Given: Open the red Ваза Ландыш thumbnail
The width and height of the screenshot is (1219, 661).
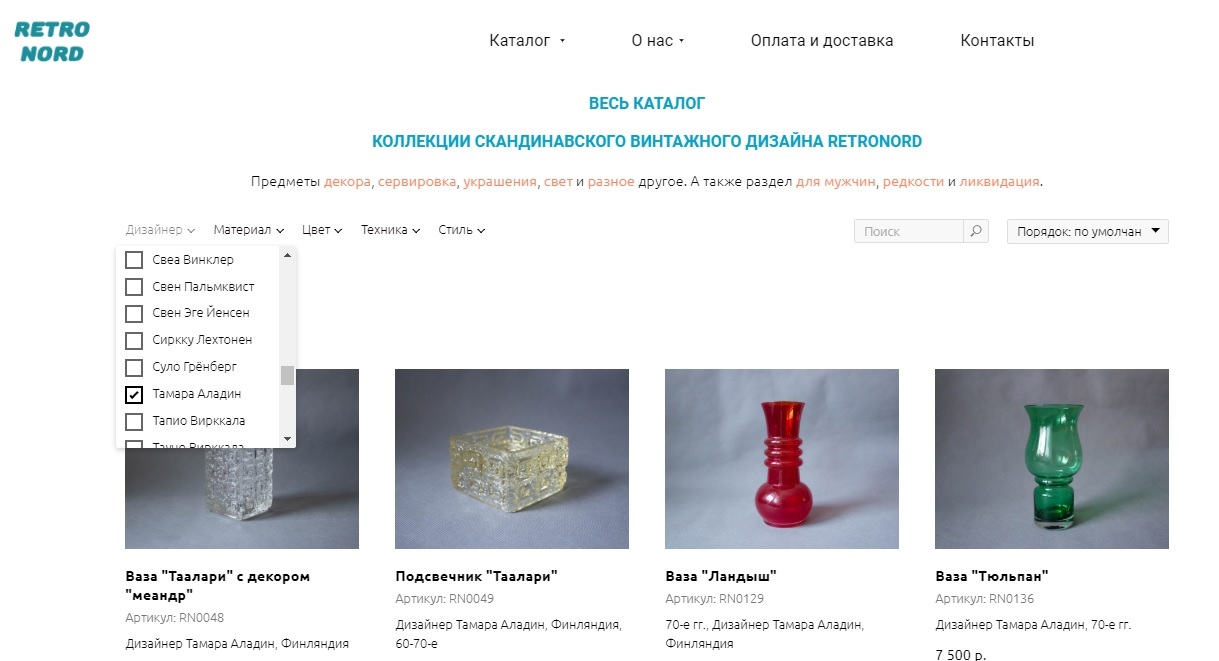Looking at the screenshot, I should (x=782, y=459).
